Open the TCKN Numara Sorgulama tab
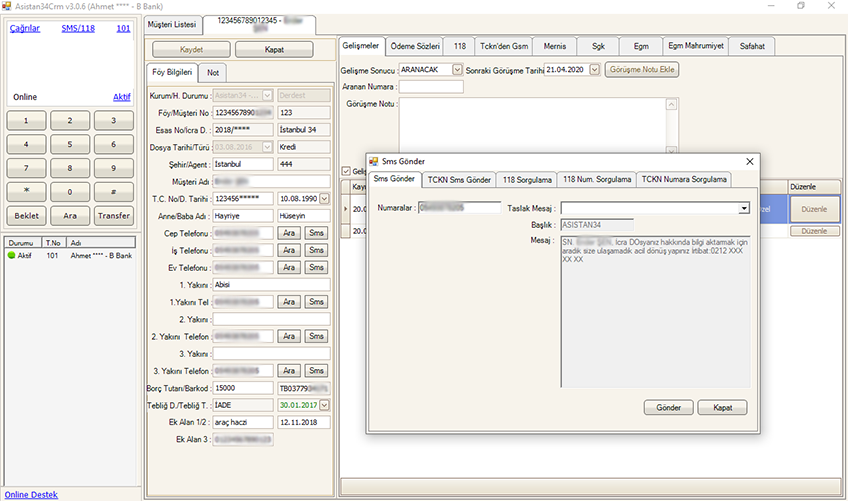The image size is (848, 501). (x=684, y=180)
